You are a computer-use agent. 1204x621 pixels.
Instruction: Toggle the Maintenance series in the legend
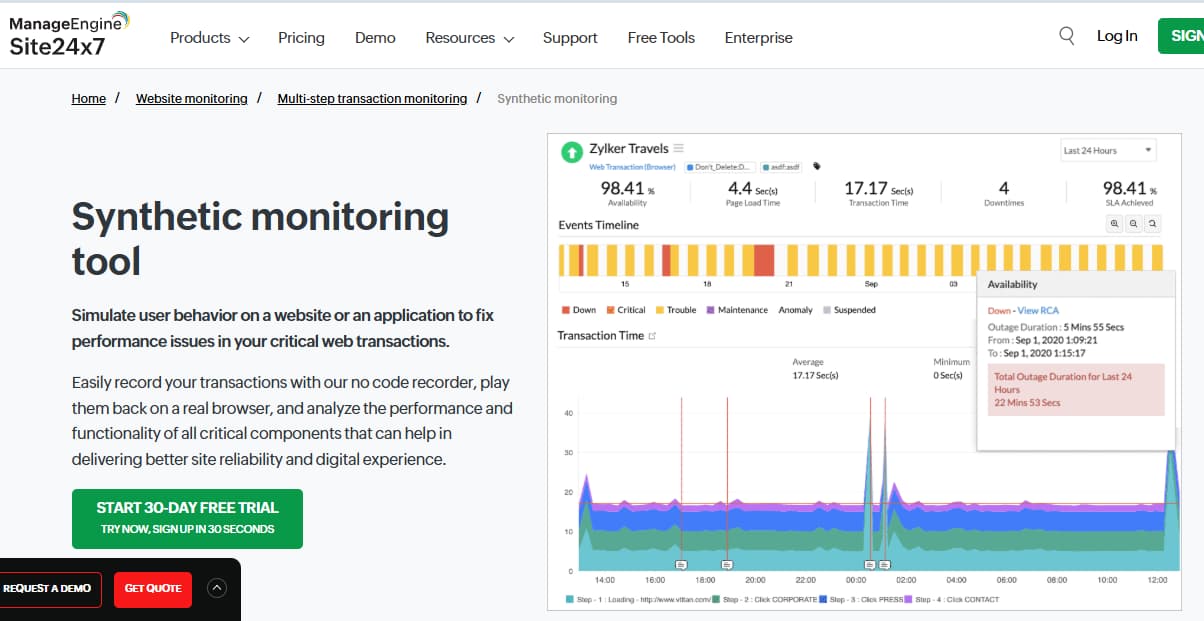(737, 310)
